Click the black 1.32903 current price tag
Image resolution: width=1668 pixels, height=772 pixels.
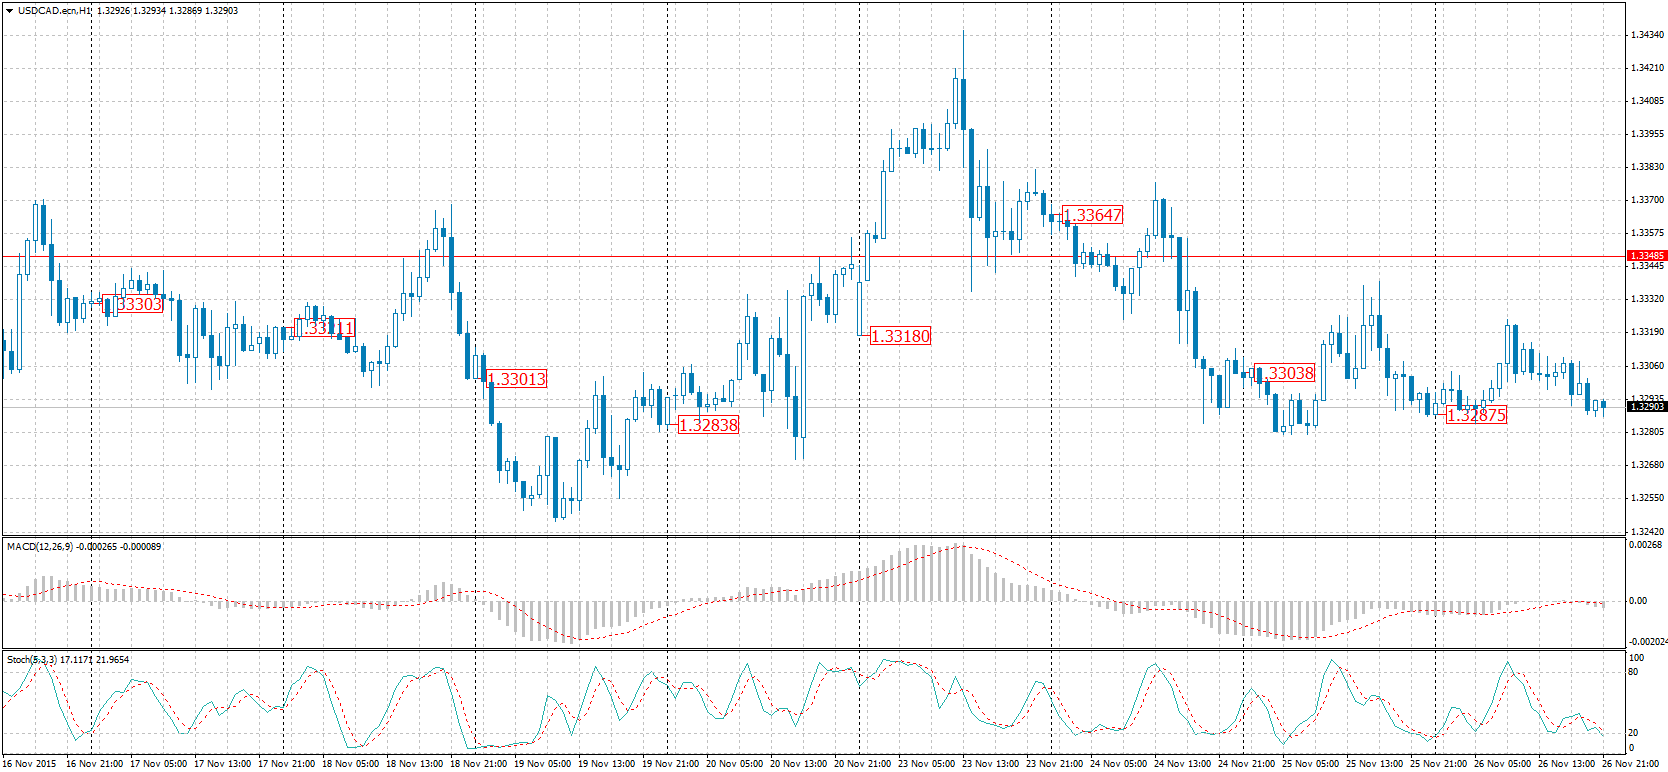(1646, 407)
